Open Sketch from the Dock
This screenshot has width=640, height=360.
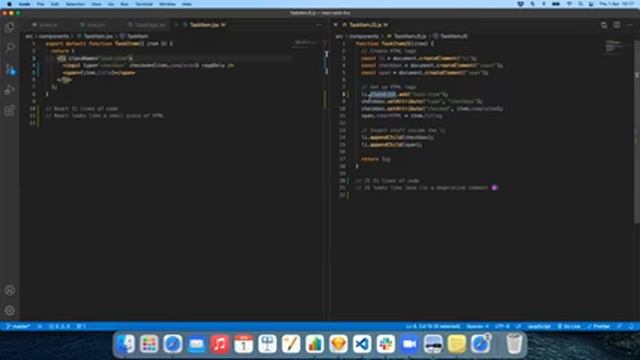click(338, 344)
